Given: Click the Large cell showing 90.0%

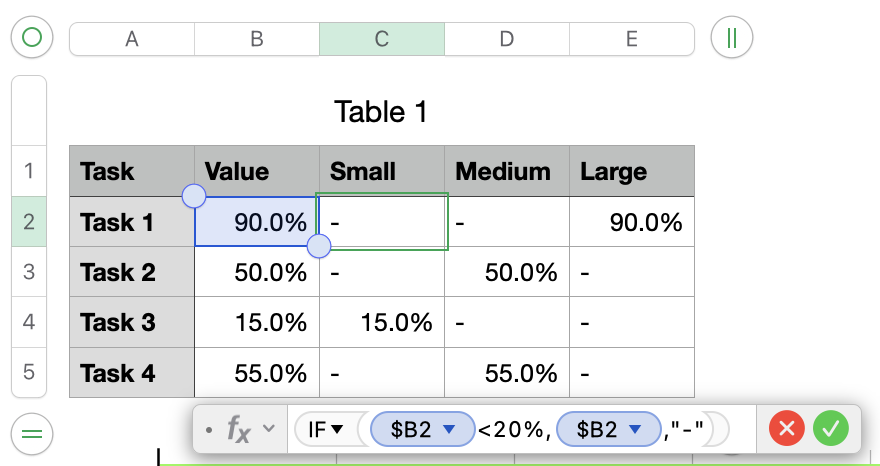Looking at the screenshot, I should point(631,222).
